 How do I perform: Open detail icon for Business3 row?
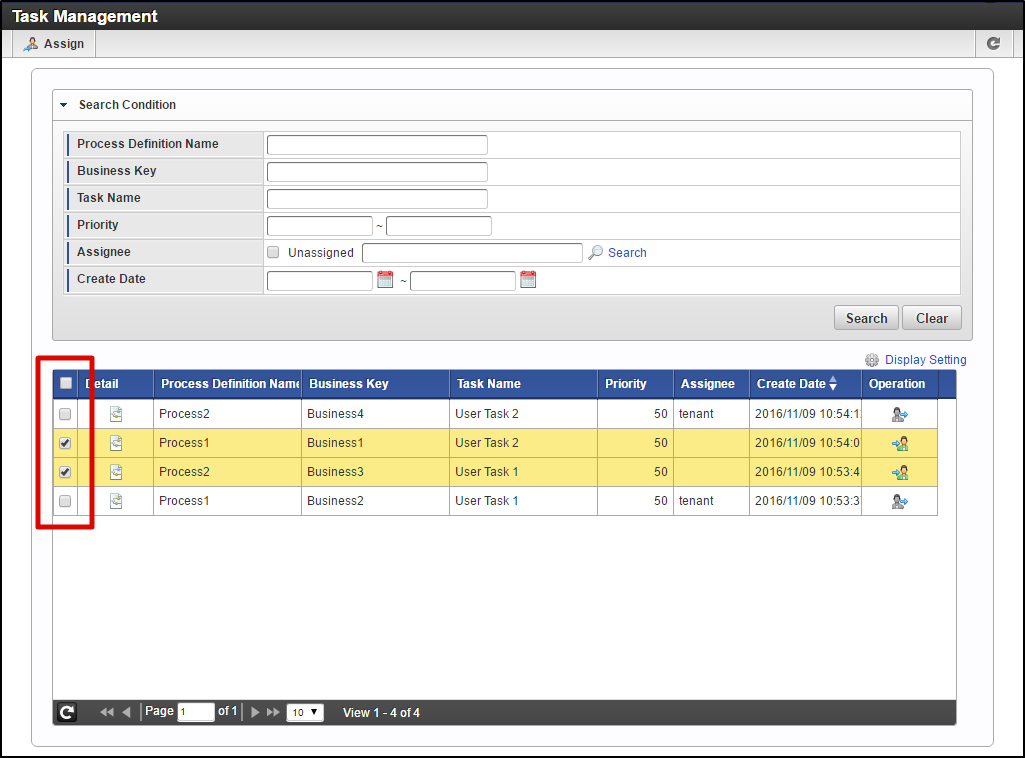pos(116,472)
